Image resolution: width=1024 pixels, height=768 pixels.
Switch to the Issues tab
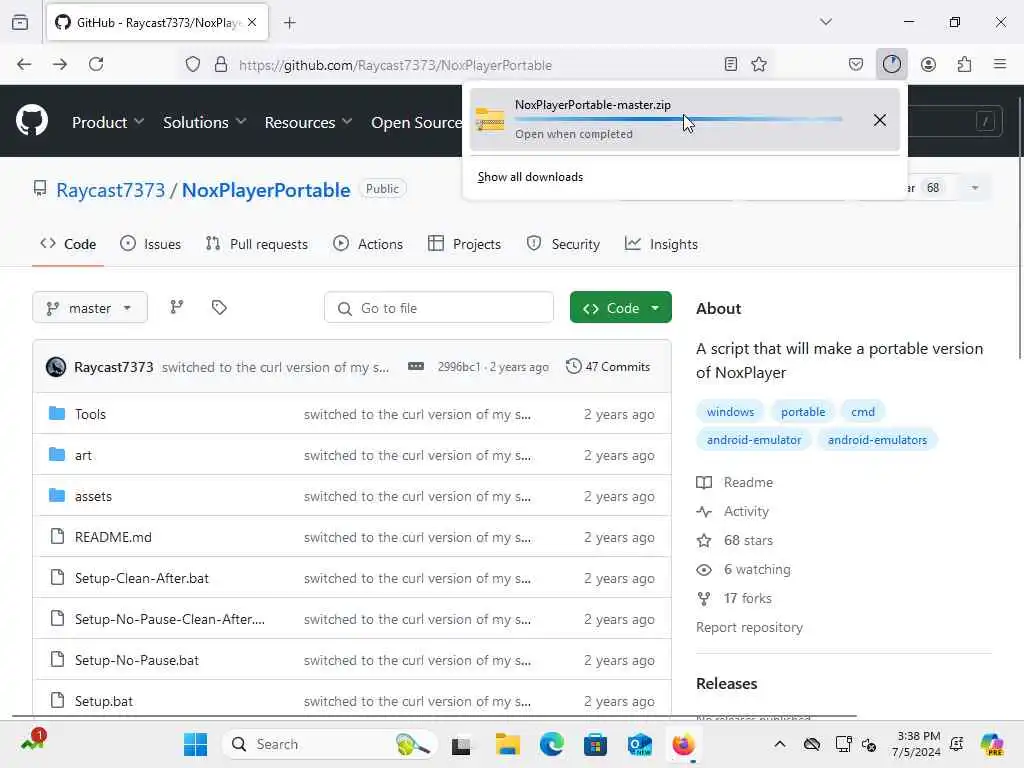click(150, 244)
